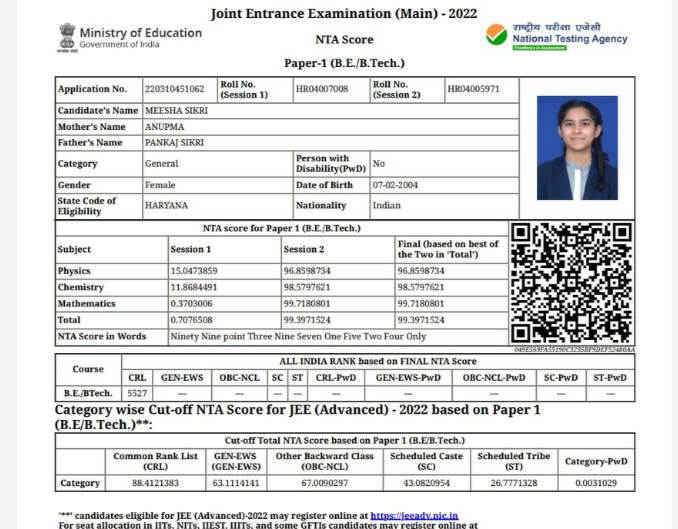Click the Final Total score 99.3971524
This screenshot has width=678, height=529.
click(421, 321)
